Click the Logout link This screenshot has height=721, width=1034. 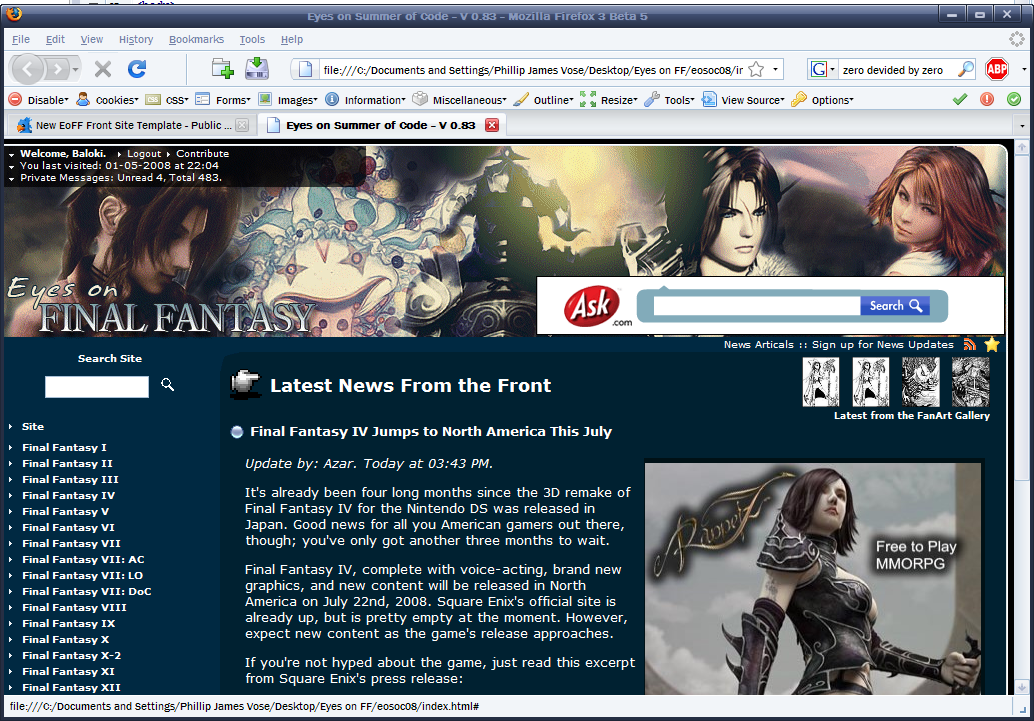144,154
